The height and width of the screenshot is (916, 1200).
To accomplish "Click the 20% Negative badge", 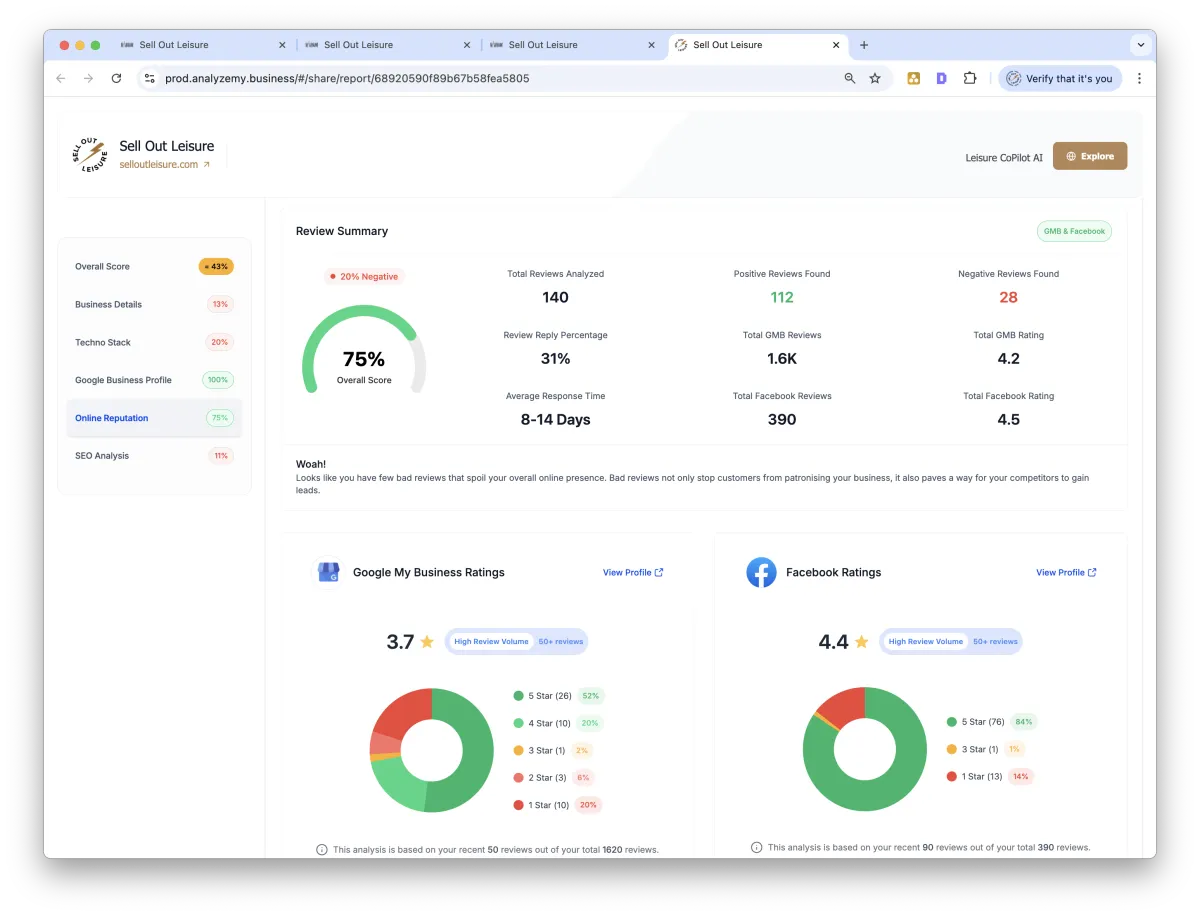I will tap(364, 276).
